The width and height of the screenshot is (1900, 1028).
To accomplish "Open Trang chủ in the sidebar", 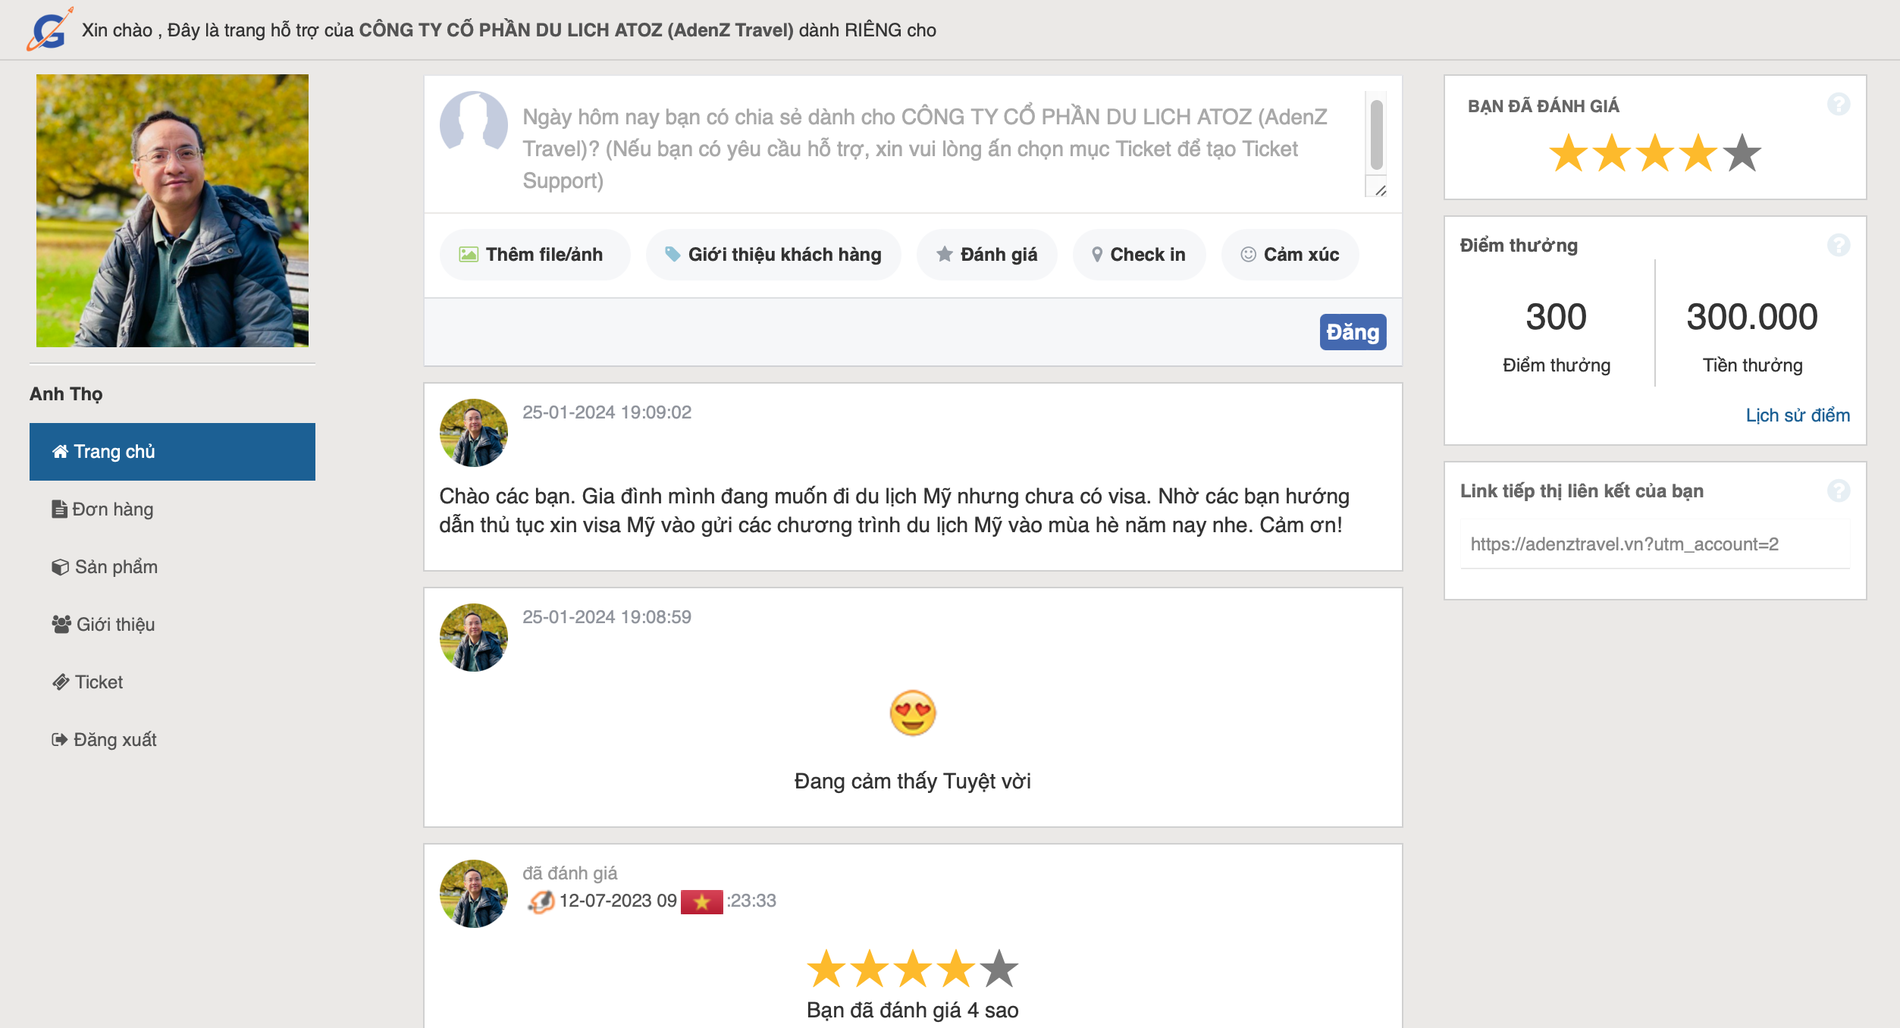I will click(x=172, y=452).
